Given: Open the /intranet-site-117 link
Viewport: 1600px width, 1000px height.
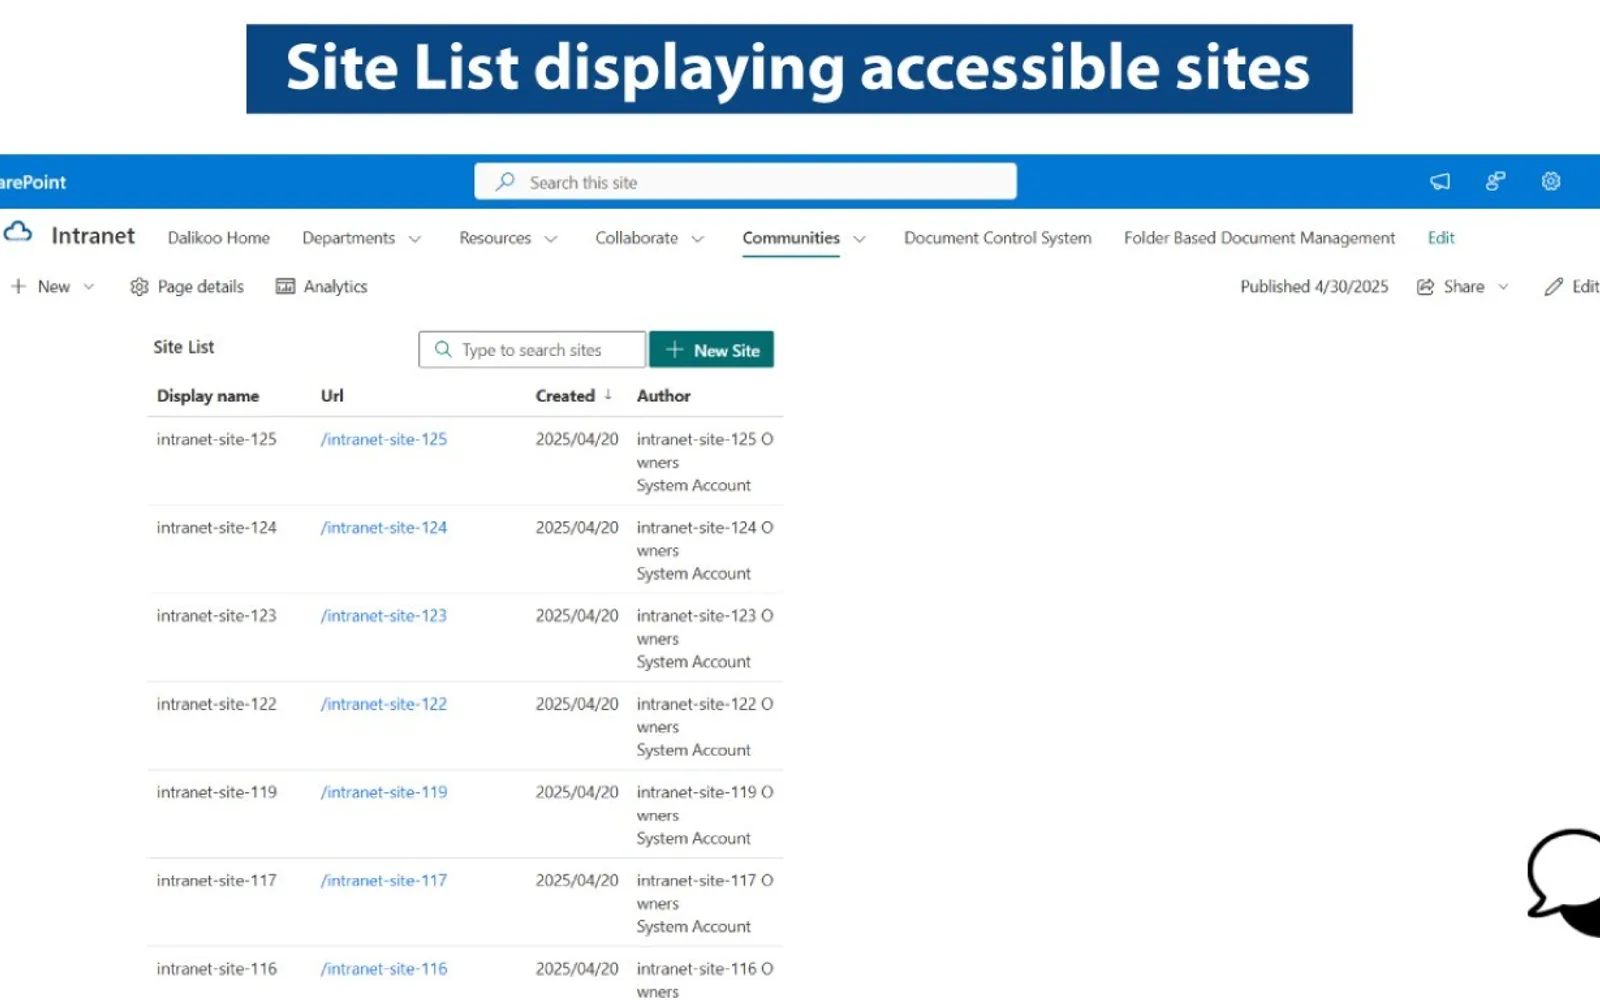Looking at the screenshot, I should click(x=384, y=881).
